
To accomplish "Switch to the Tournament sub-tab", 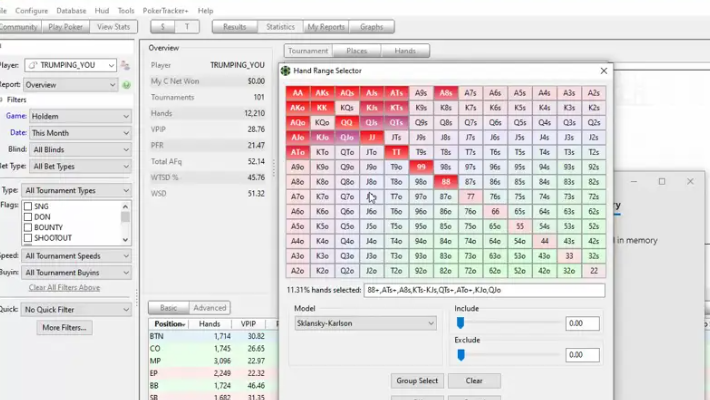I will (308, 51).
